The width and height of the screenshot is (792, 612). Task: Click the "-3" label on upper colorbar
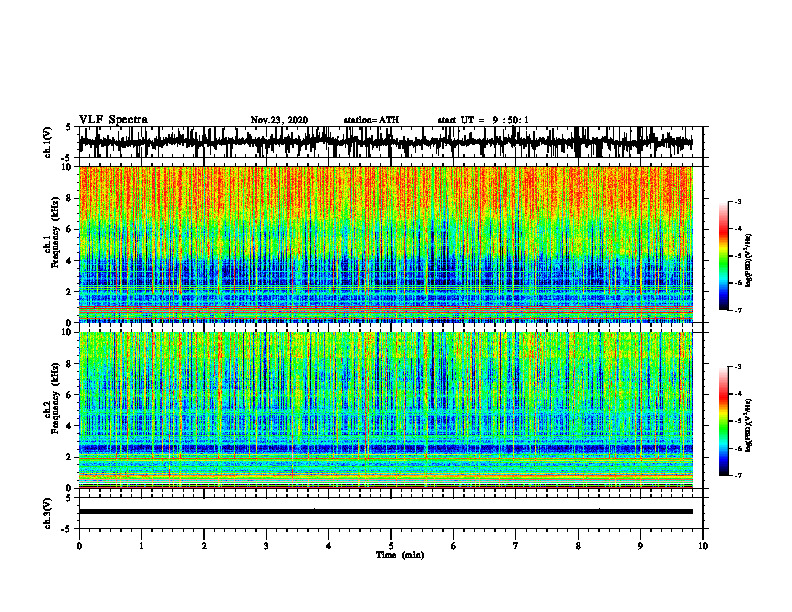[738, 201]
